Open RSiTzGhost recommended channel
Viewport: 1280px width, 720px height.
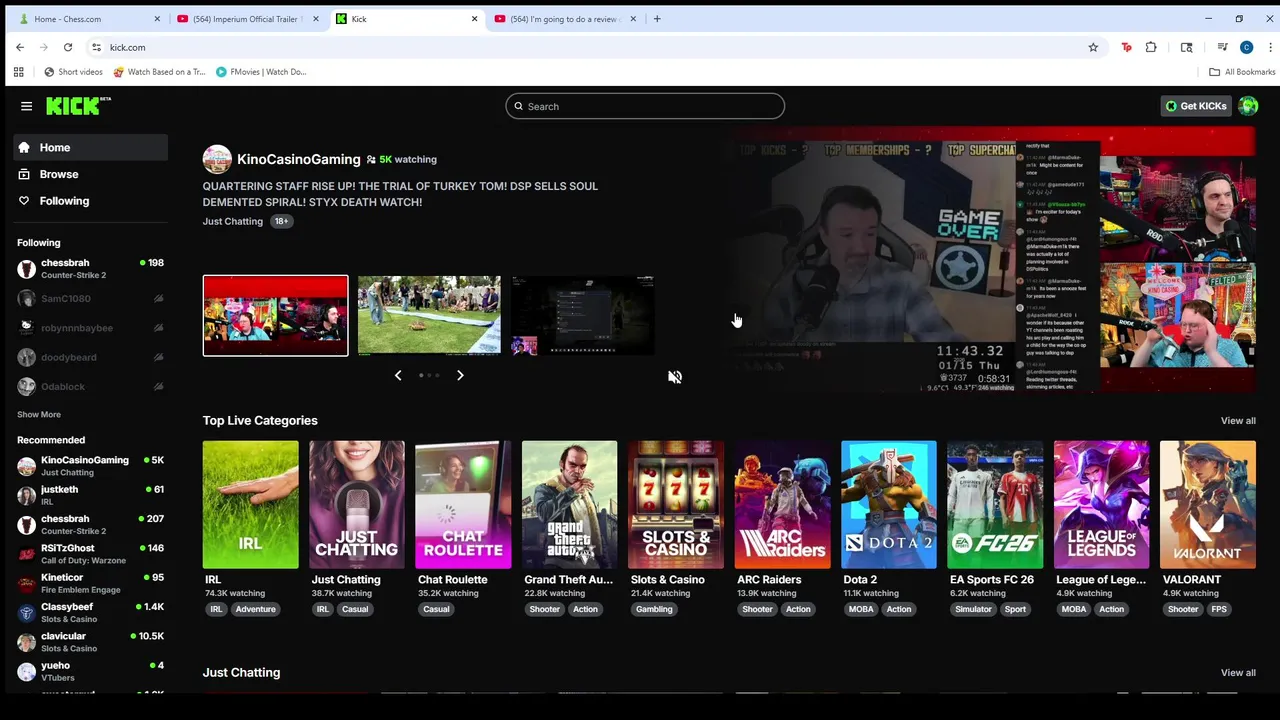tap(91, 554)
